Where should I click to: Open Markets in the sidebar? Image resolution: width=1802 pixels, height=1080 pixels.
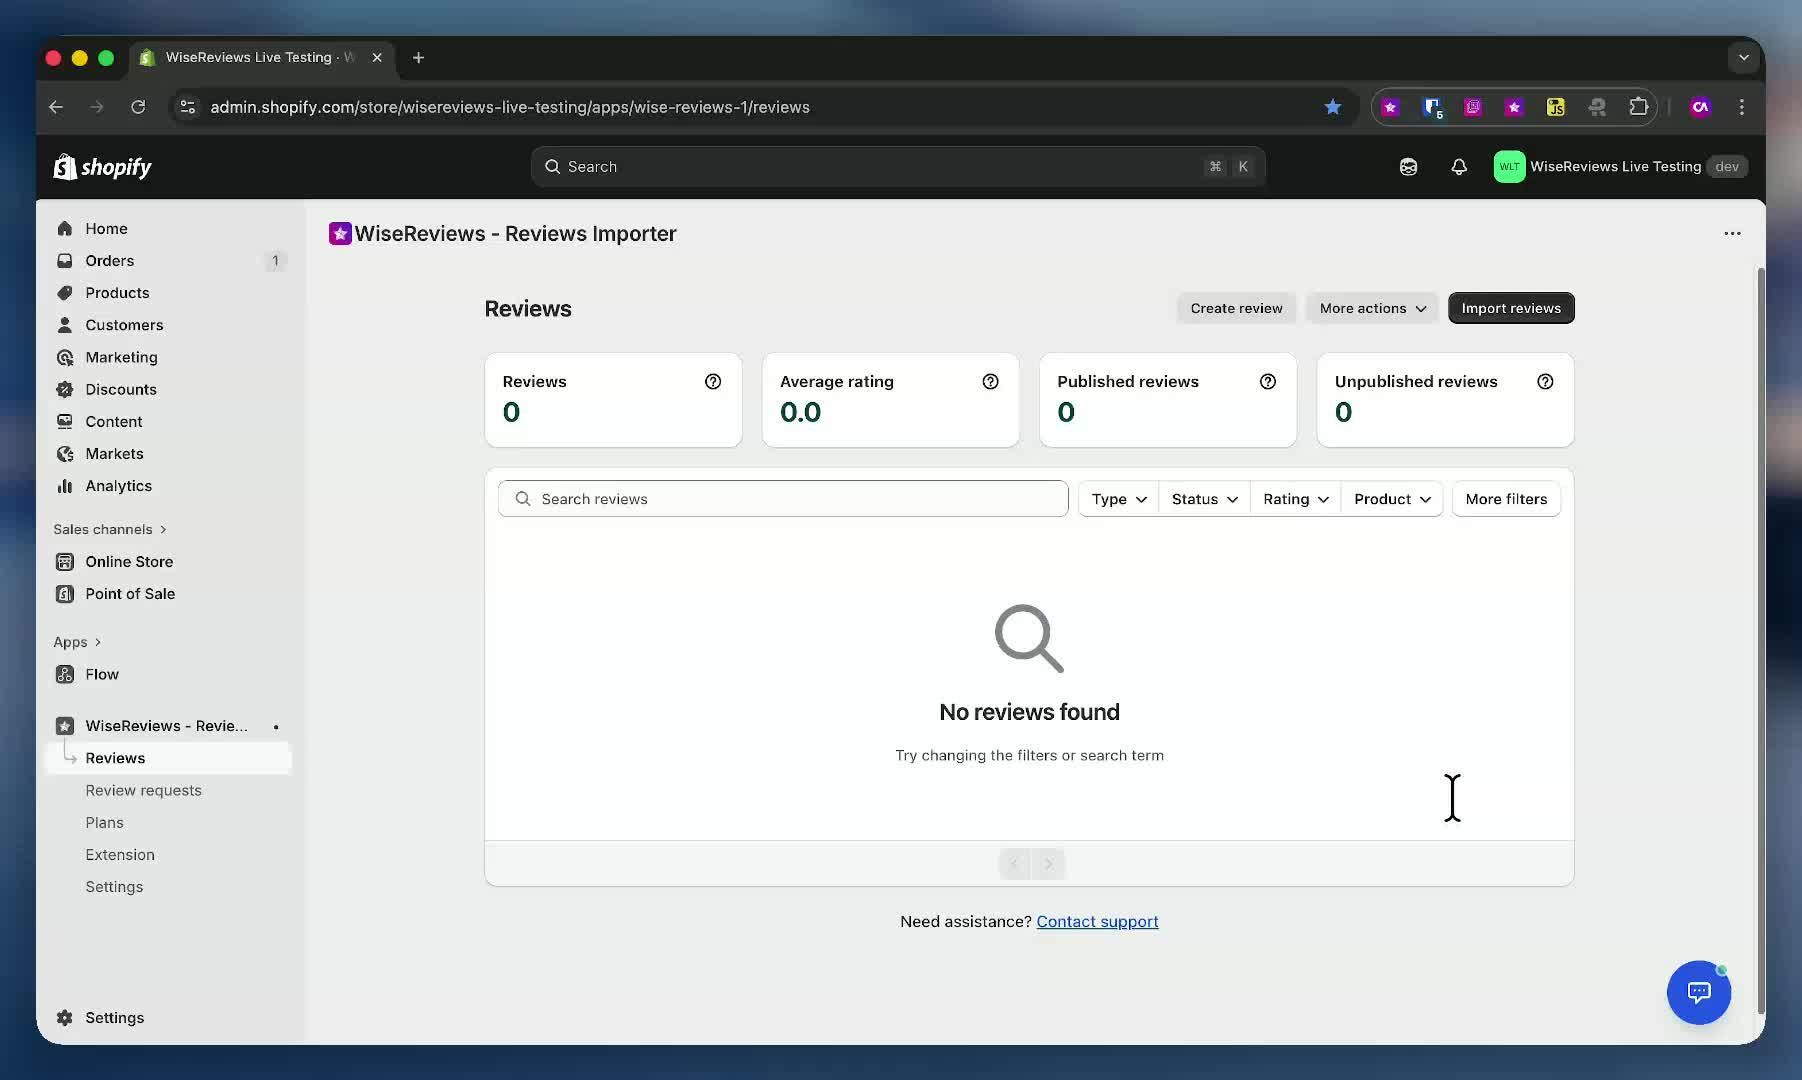(170, 454)
